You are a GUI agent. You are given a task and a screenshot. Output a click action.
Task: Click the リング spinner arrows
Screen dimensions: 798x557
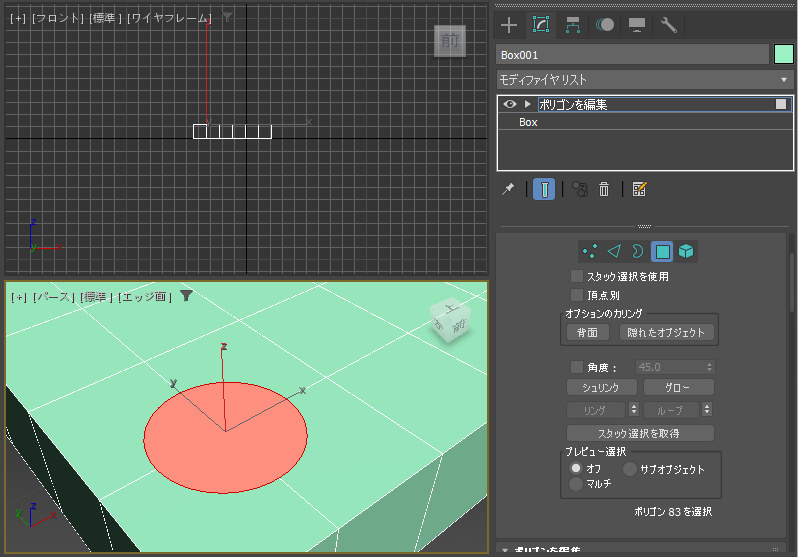pyautogui.click(x=634, y=409)
